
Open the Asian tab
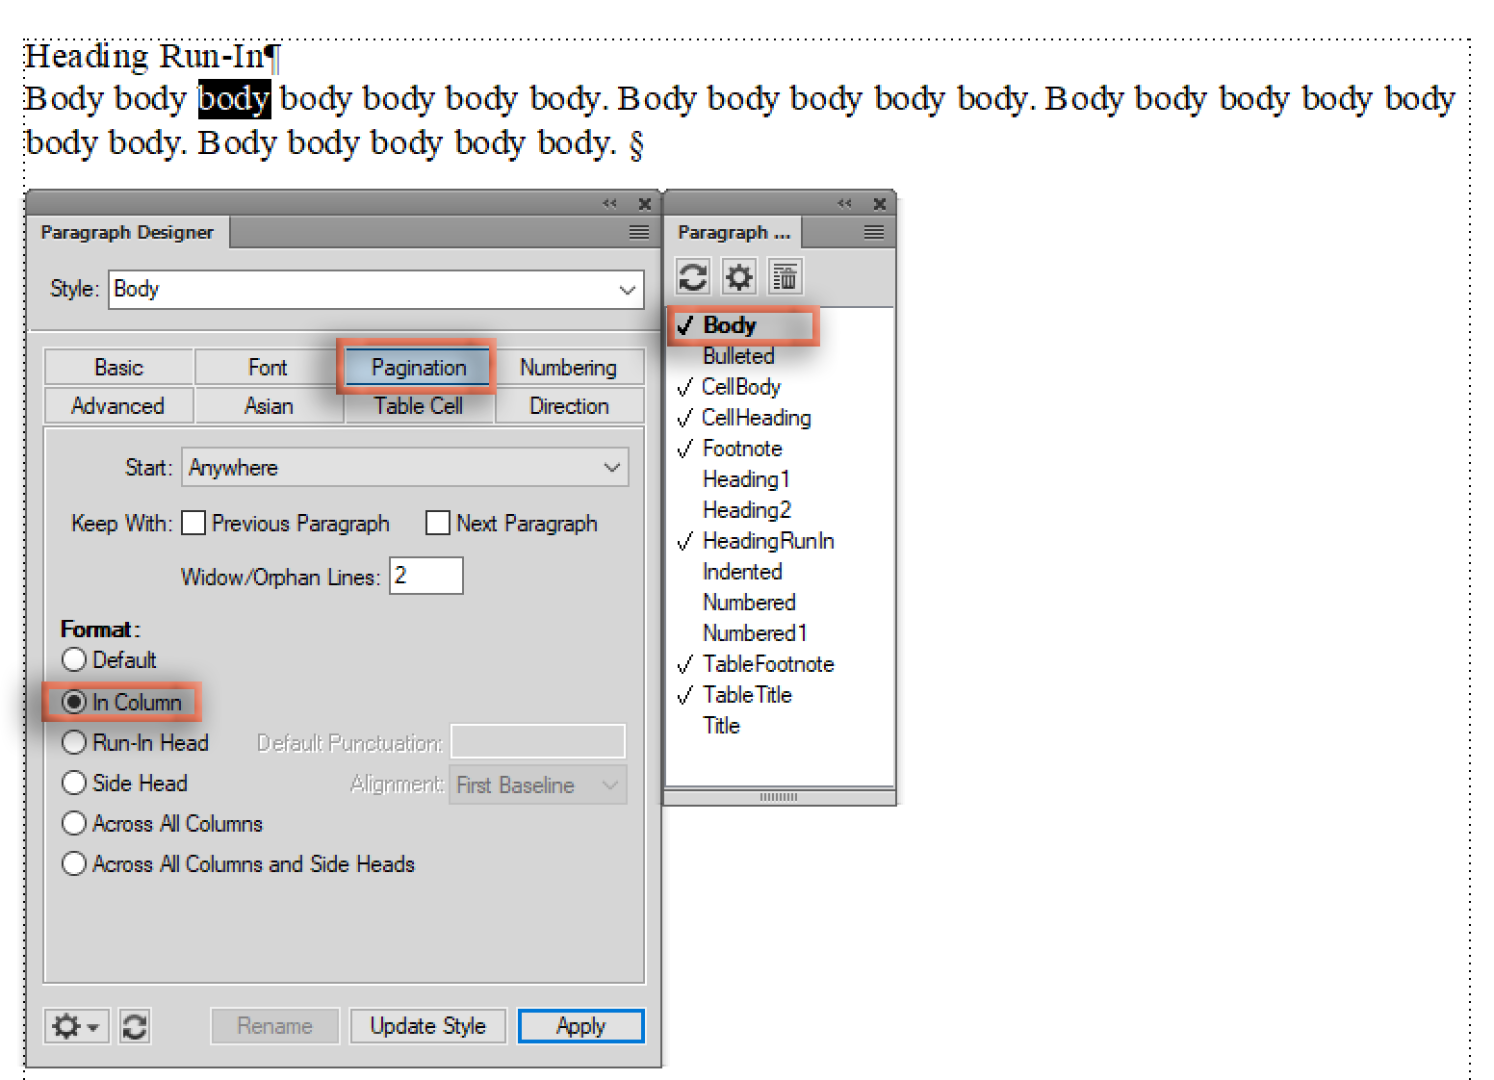(x=268, y=406)
